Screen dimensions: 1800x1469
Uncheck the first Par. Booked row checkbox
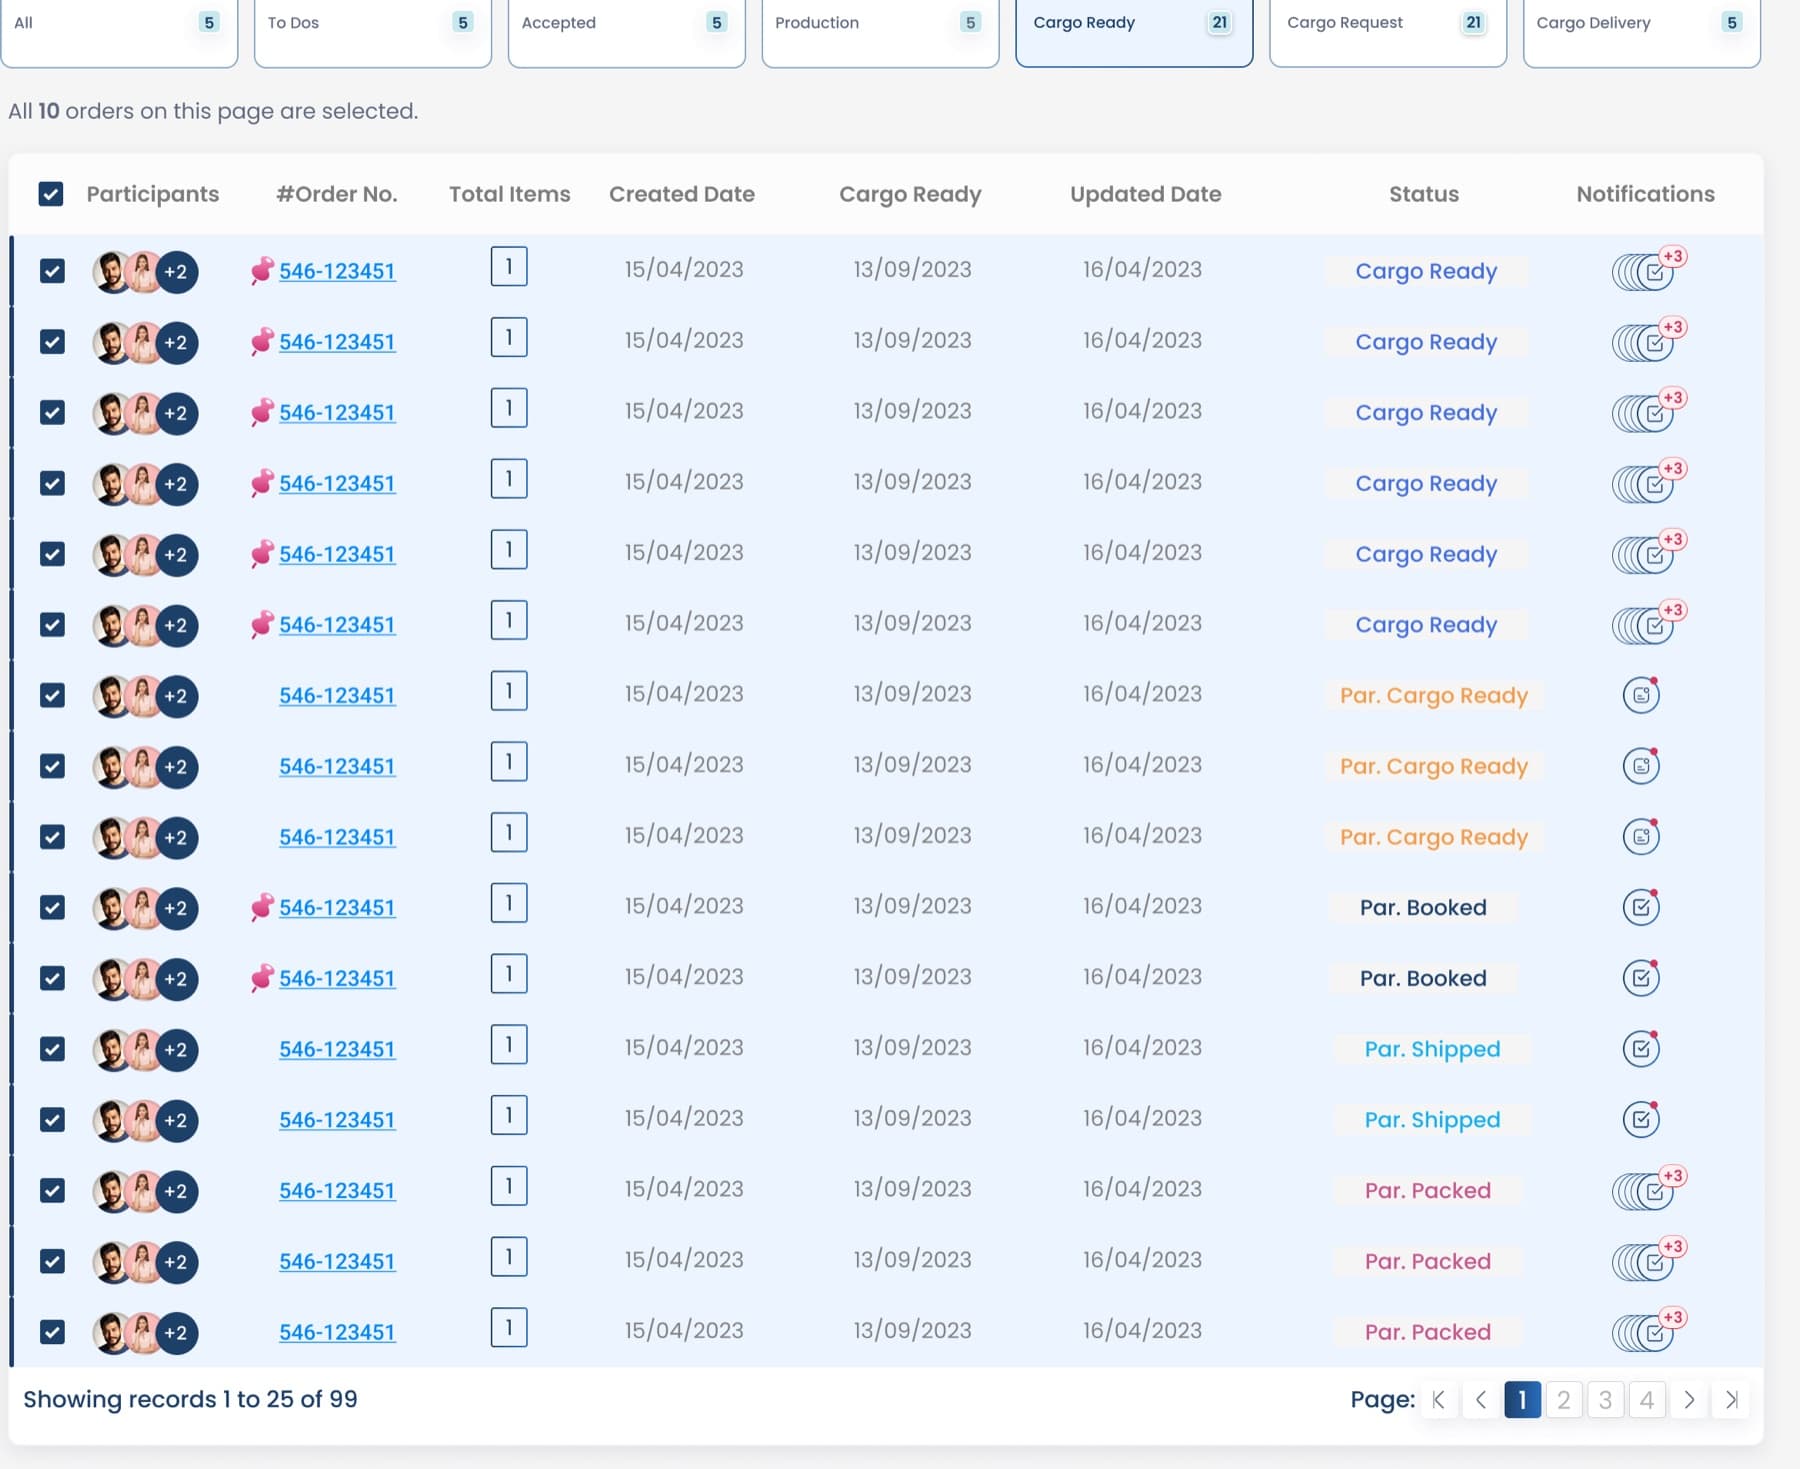52,908
